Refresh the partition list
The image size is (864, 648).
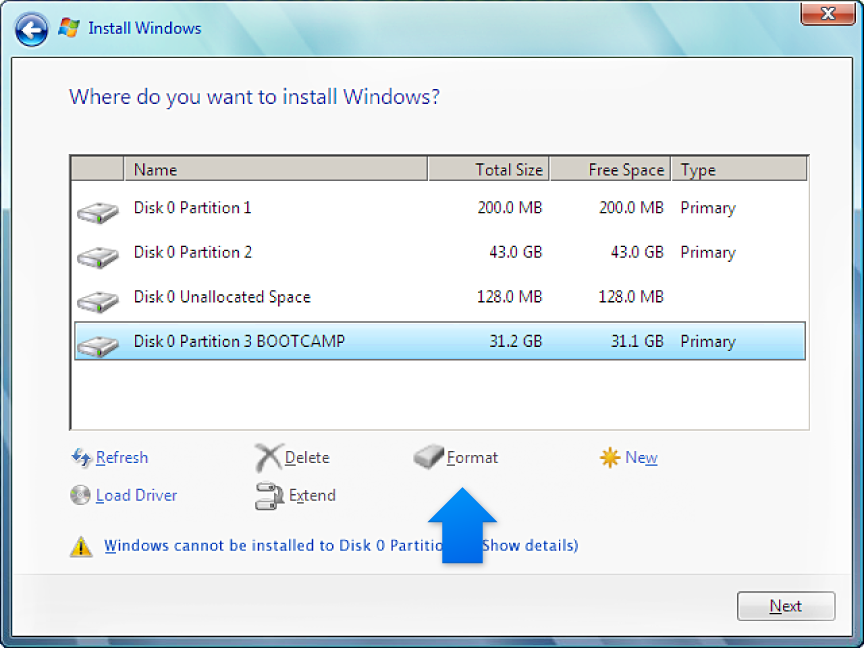pyautogui.click(x=122, y=457)
